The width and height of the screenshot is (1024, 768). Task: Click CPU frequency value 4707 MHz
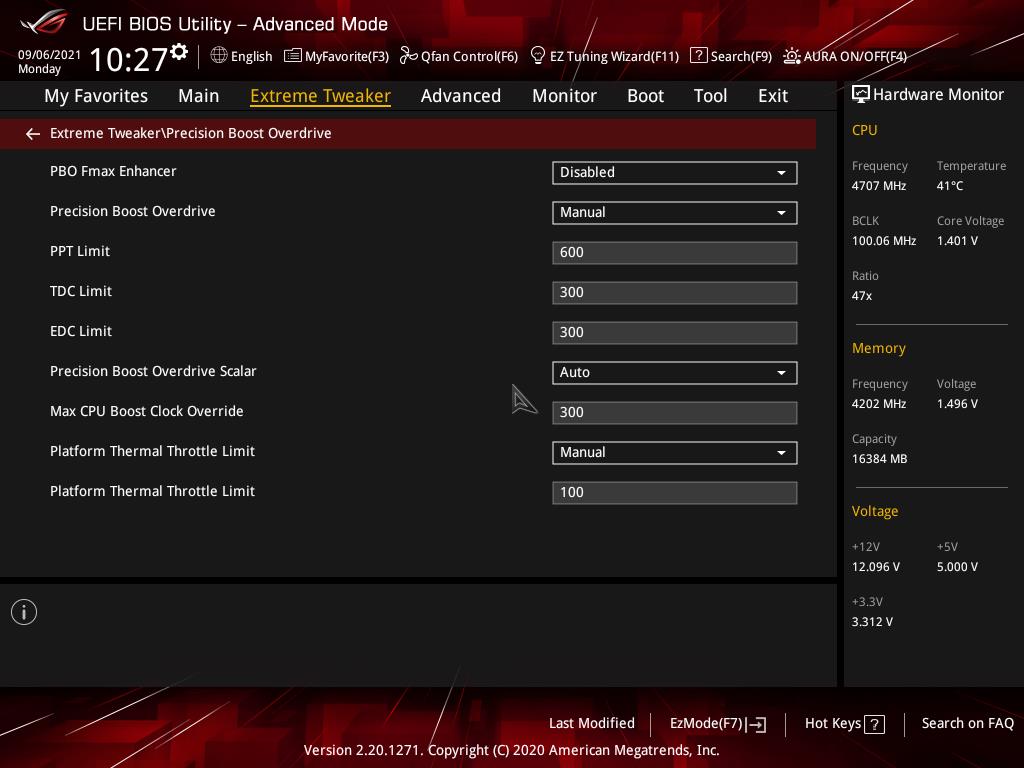tap(878, 186)
